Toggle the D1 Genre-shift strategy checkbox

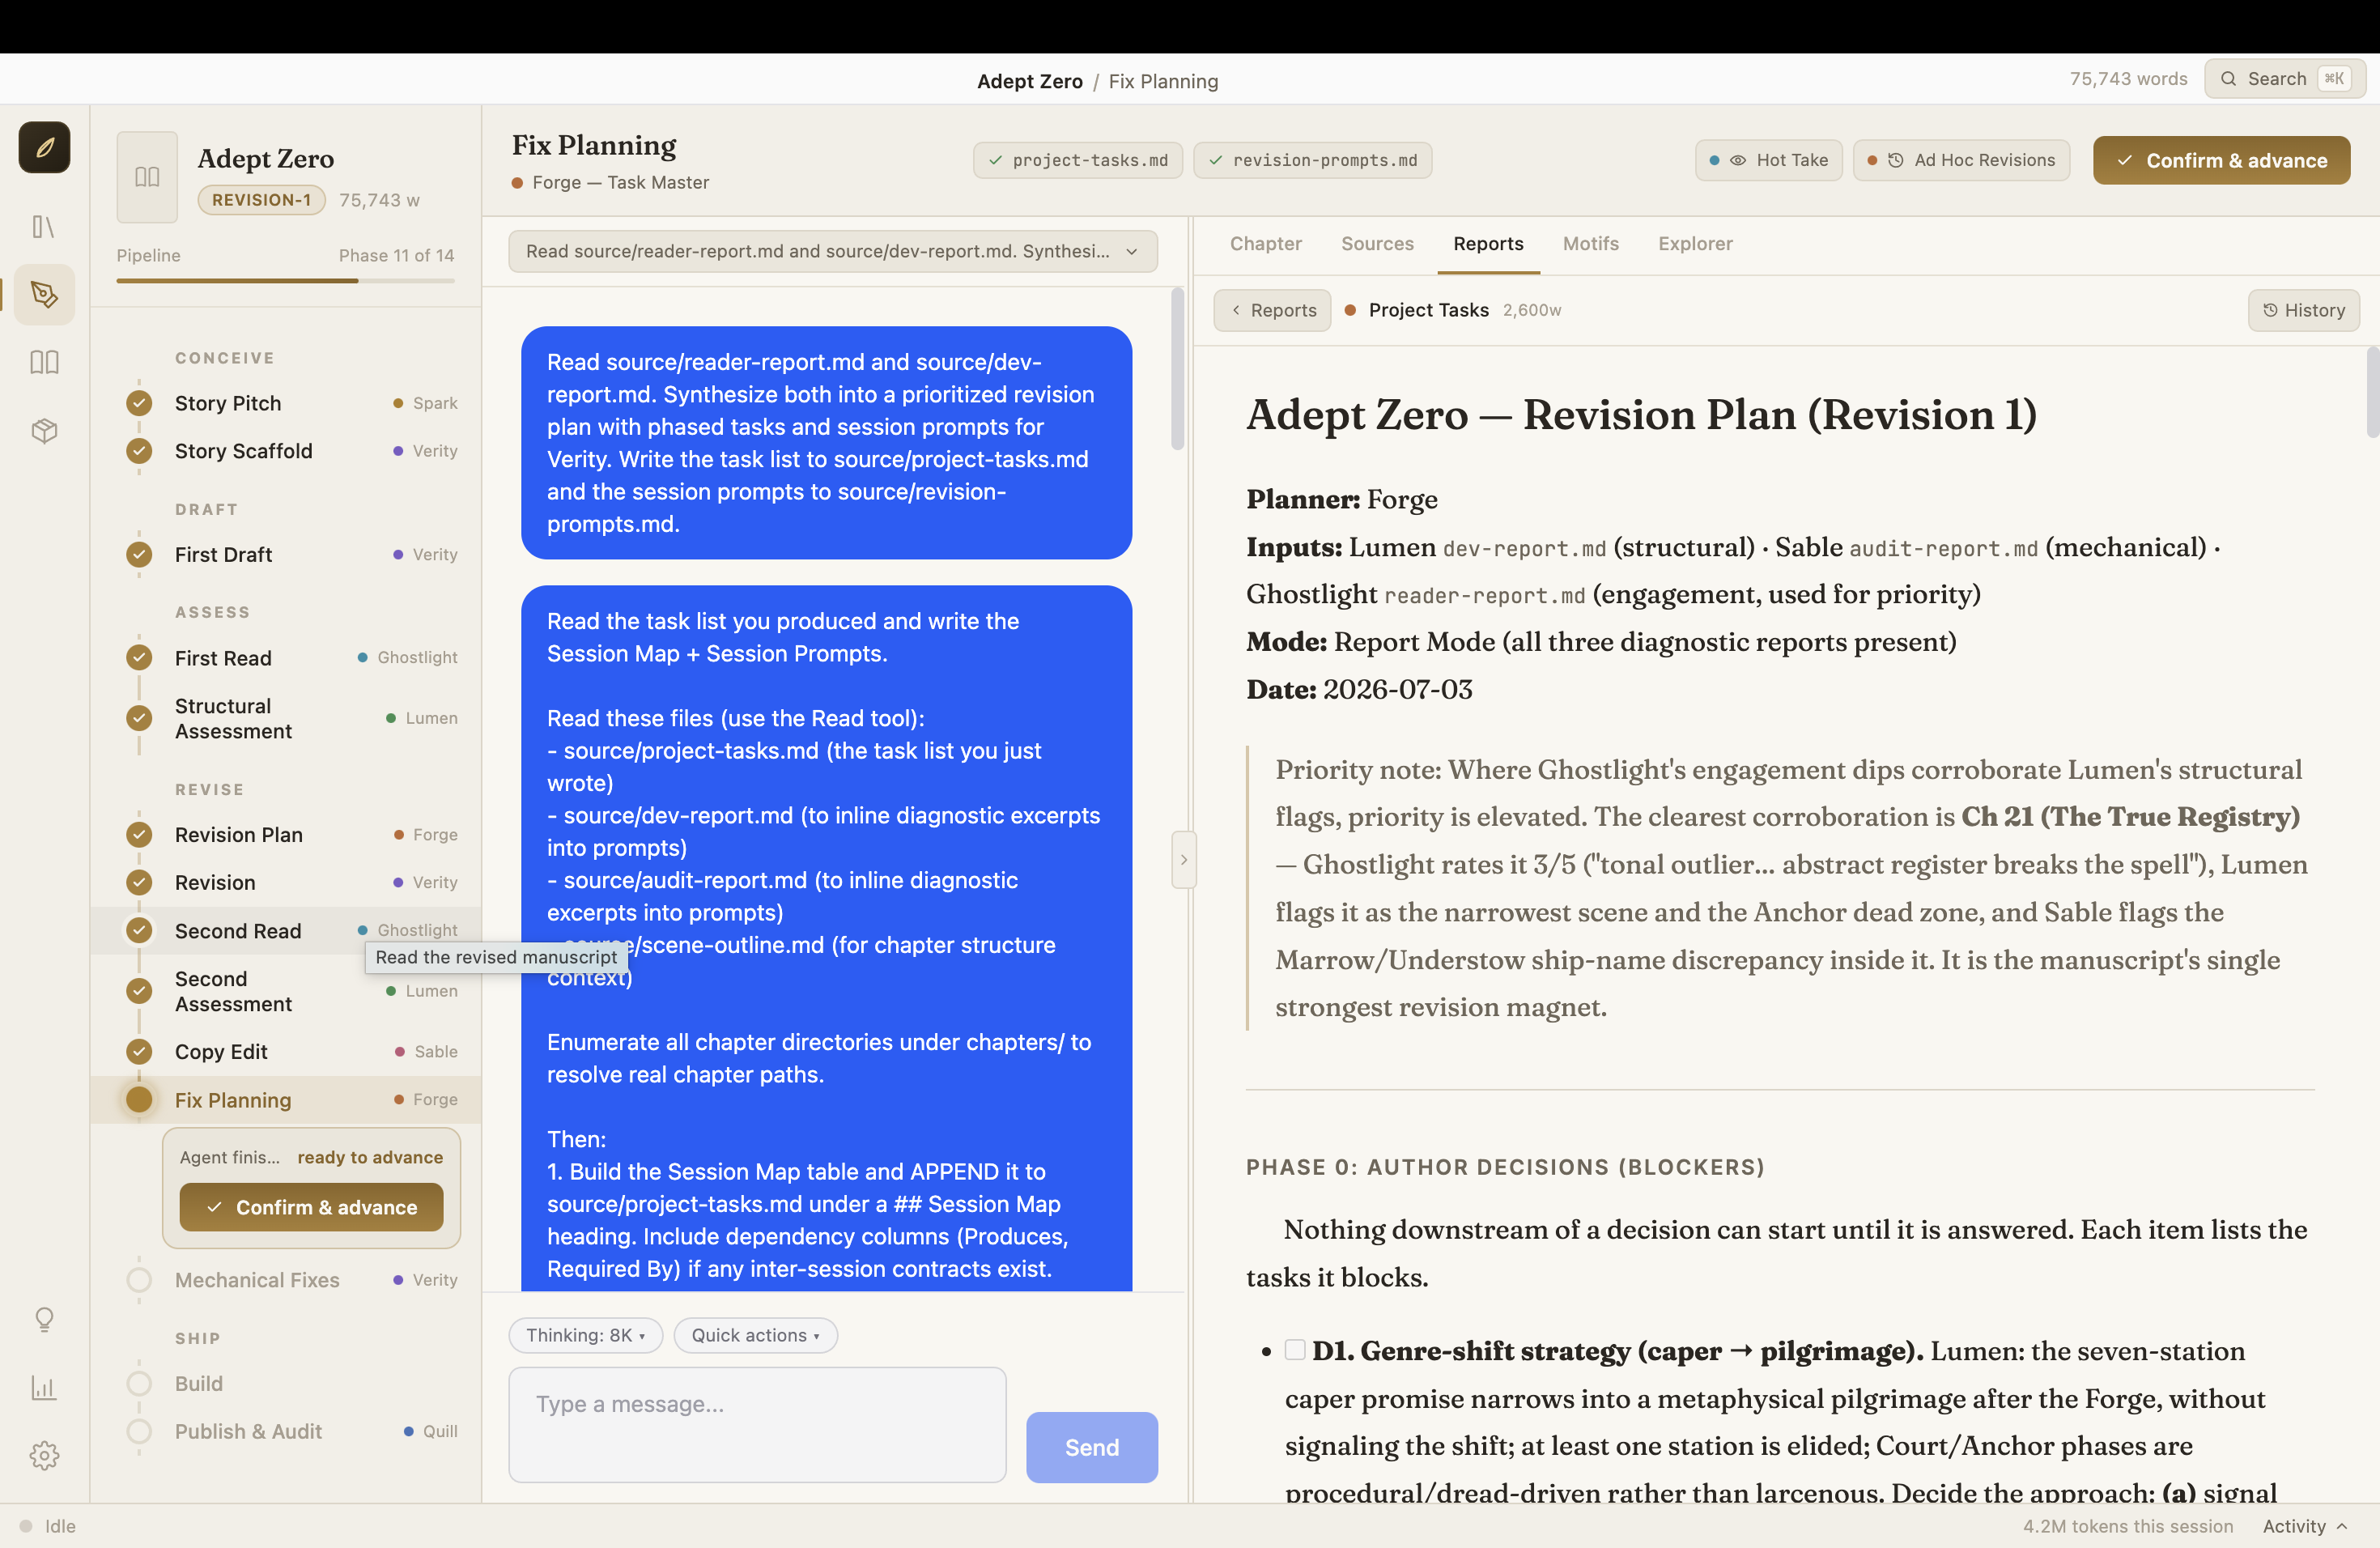[1295, 1350]
